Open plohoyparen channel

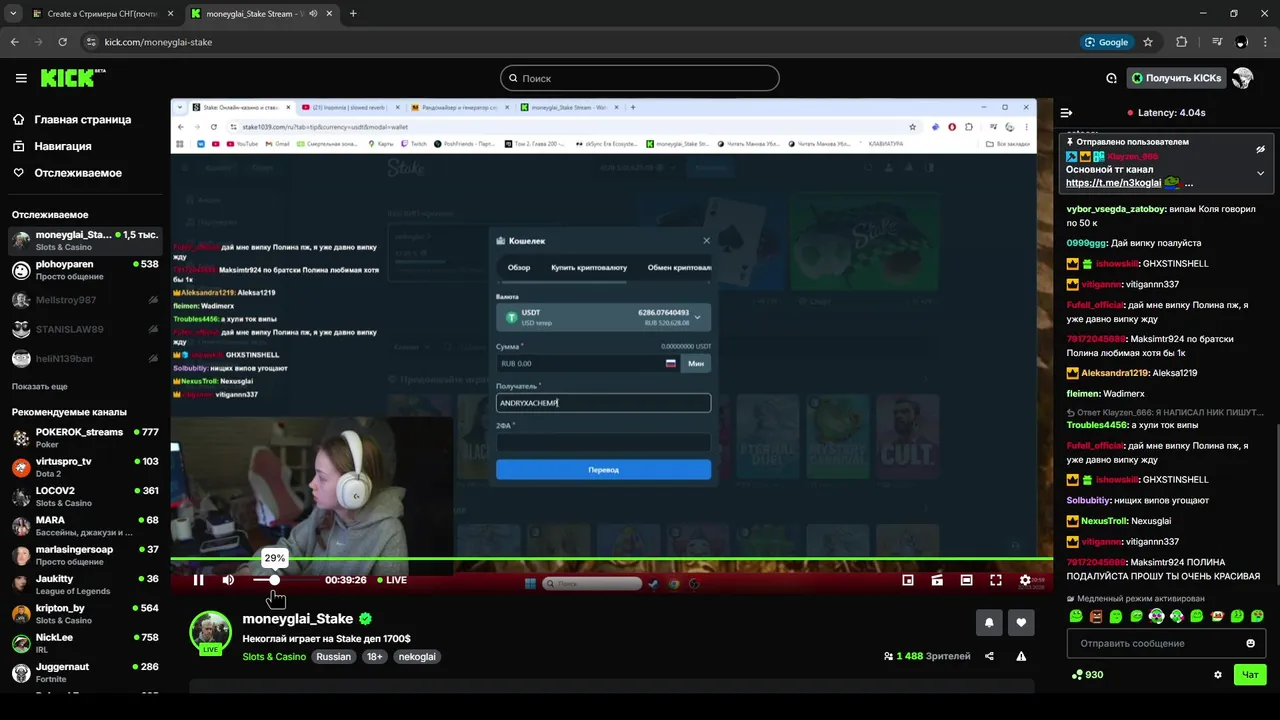click(85, 270)
